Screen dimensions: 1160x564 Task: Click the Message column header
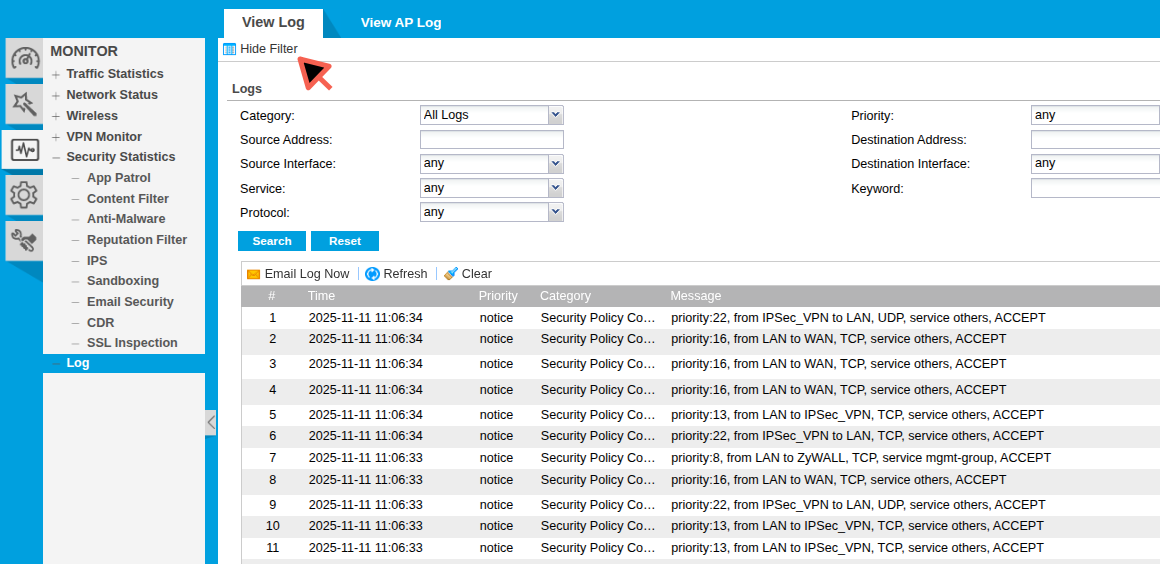click(x=695, y=296)
